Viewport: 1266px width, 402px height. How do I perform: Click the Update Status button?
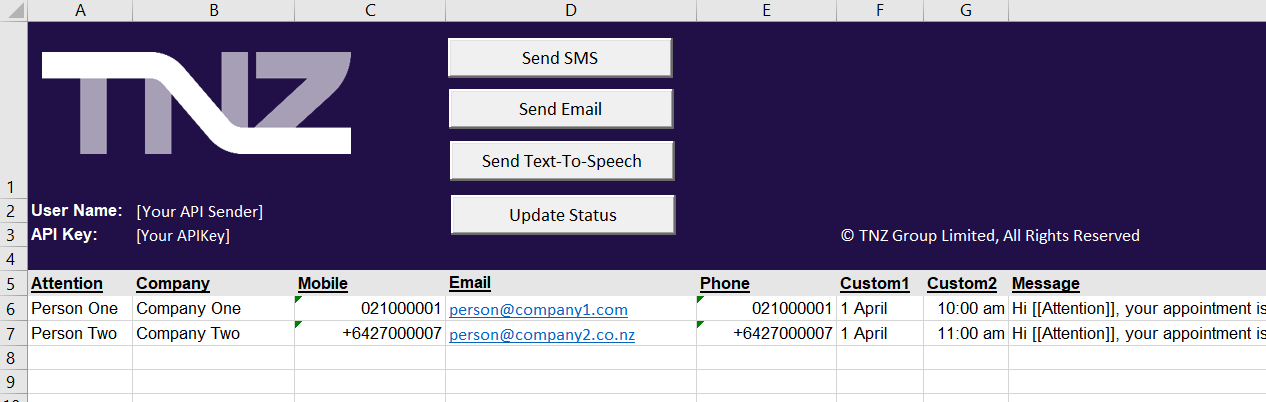(x=562, y=215)
